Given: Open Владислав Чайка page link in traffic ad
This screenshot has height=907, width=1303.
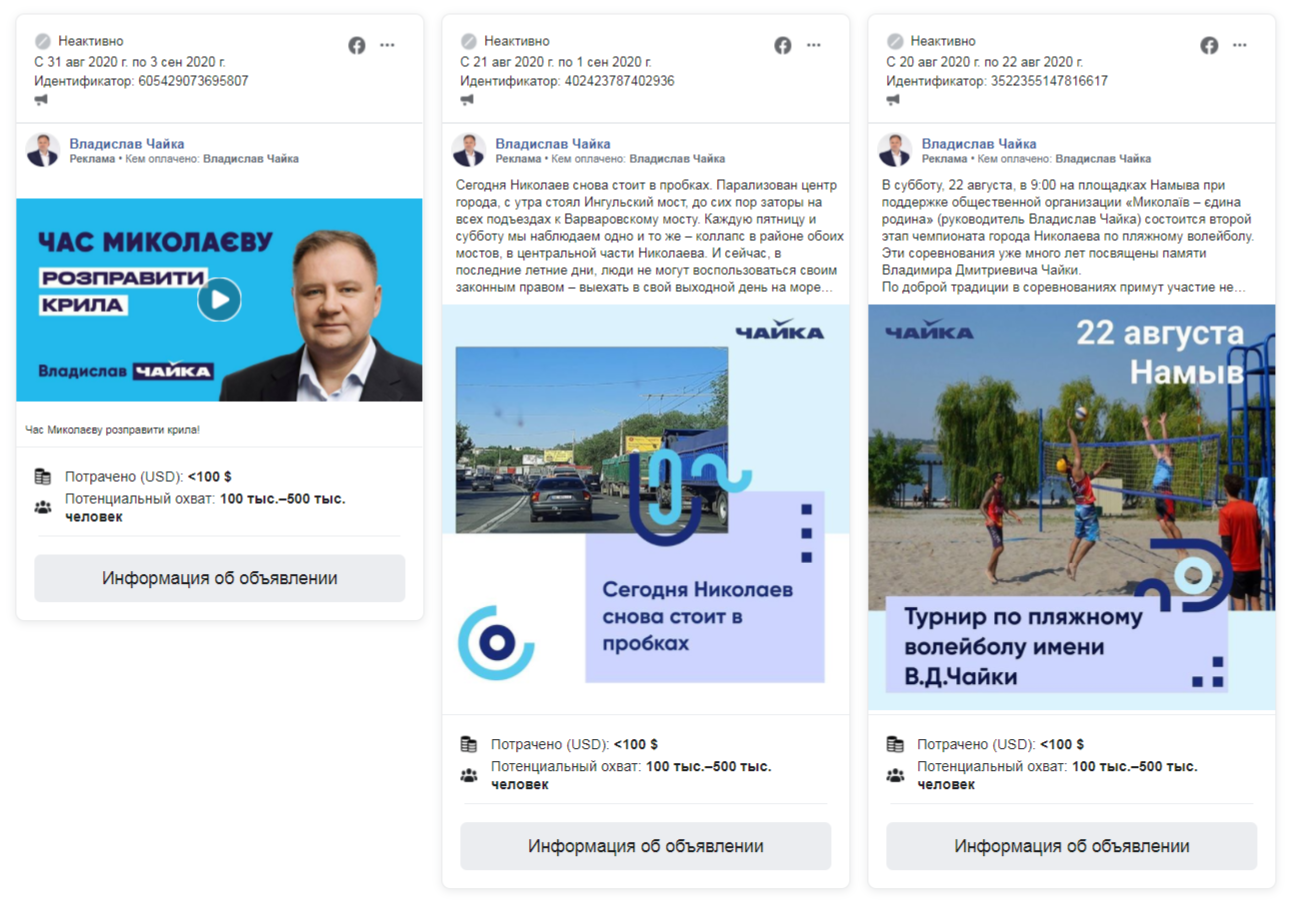Looking at the screenshot, I should coord(553,144).
